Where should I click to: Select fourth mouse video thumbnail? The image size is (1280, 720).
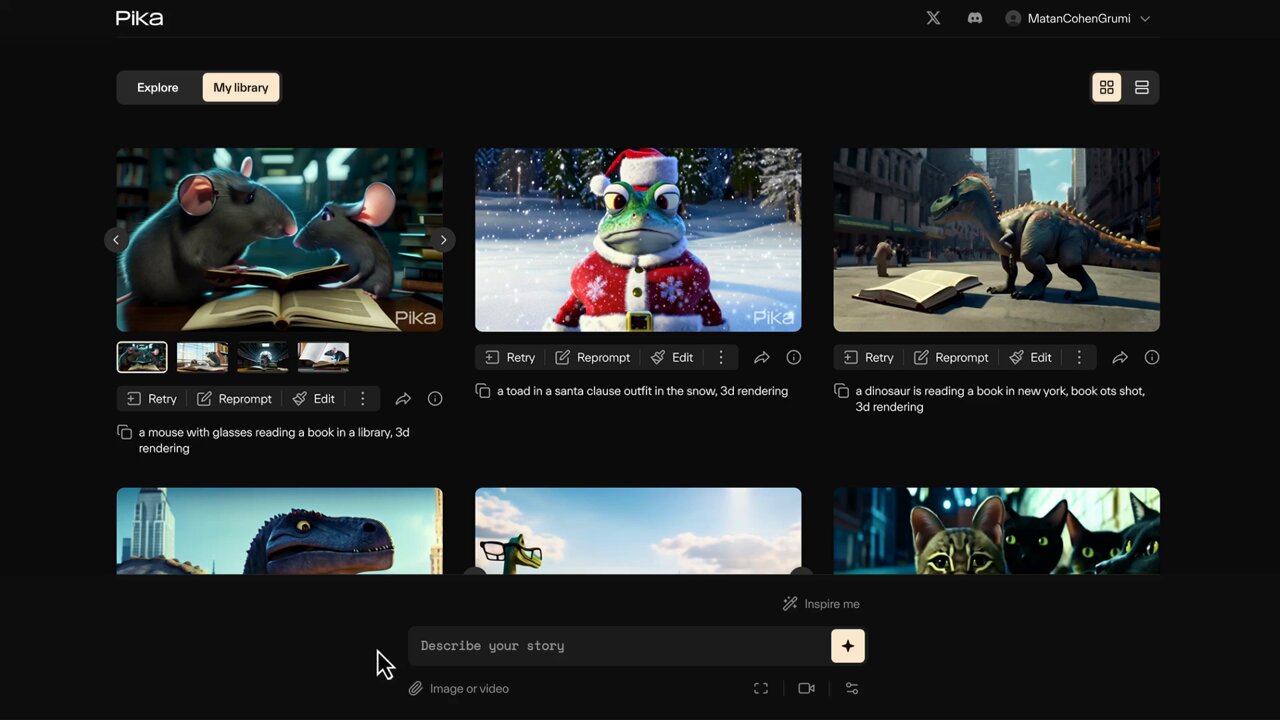[323, 357]
